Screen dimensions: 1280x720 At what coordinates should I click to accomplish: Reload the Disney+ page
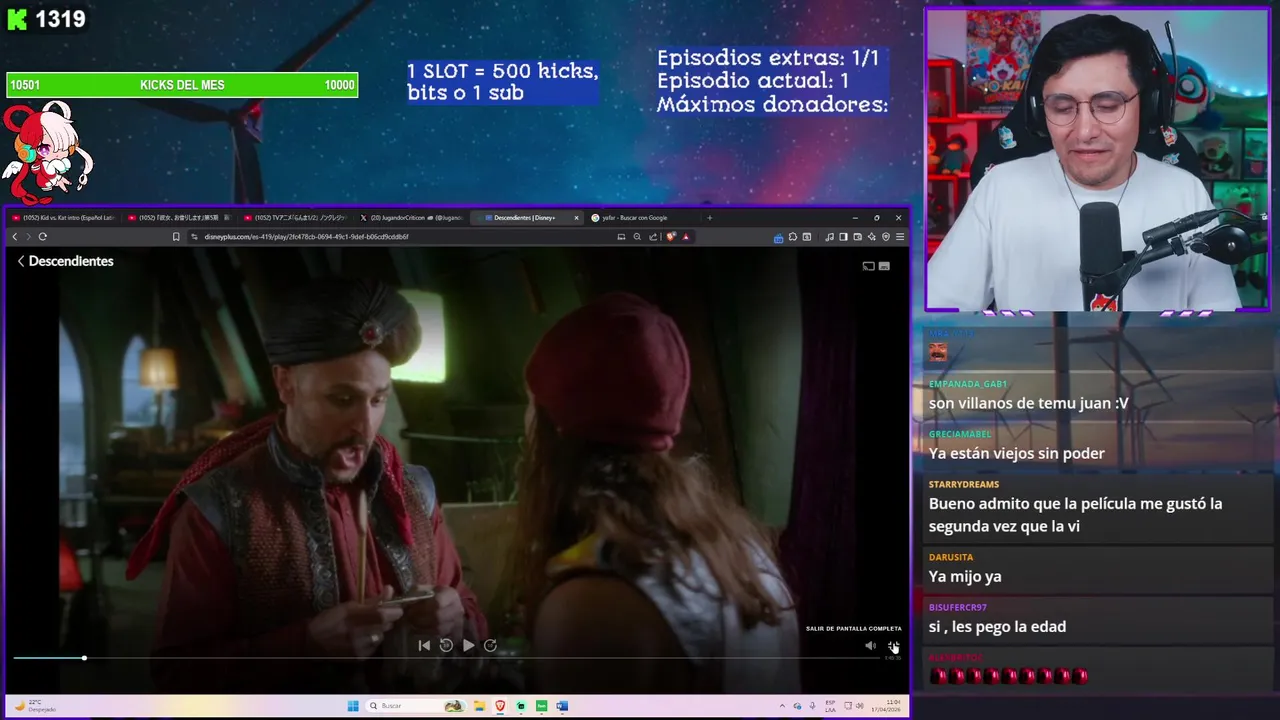pyautogui.click(x=42, y=237)
